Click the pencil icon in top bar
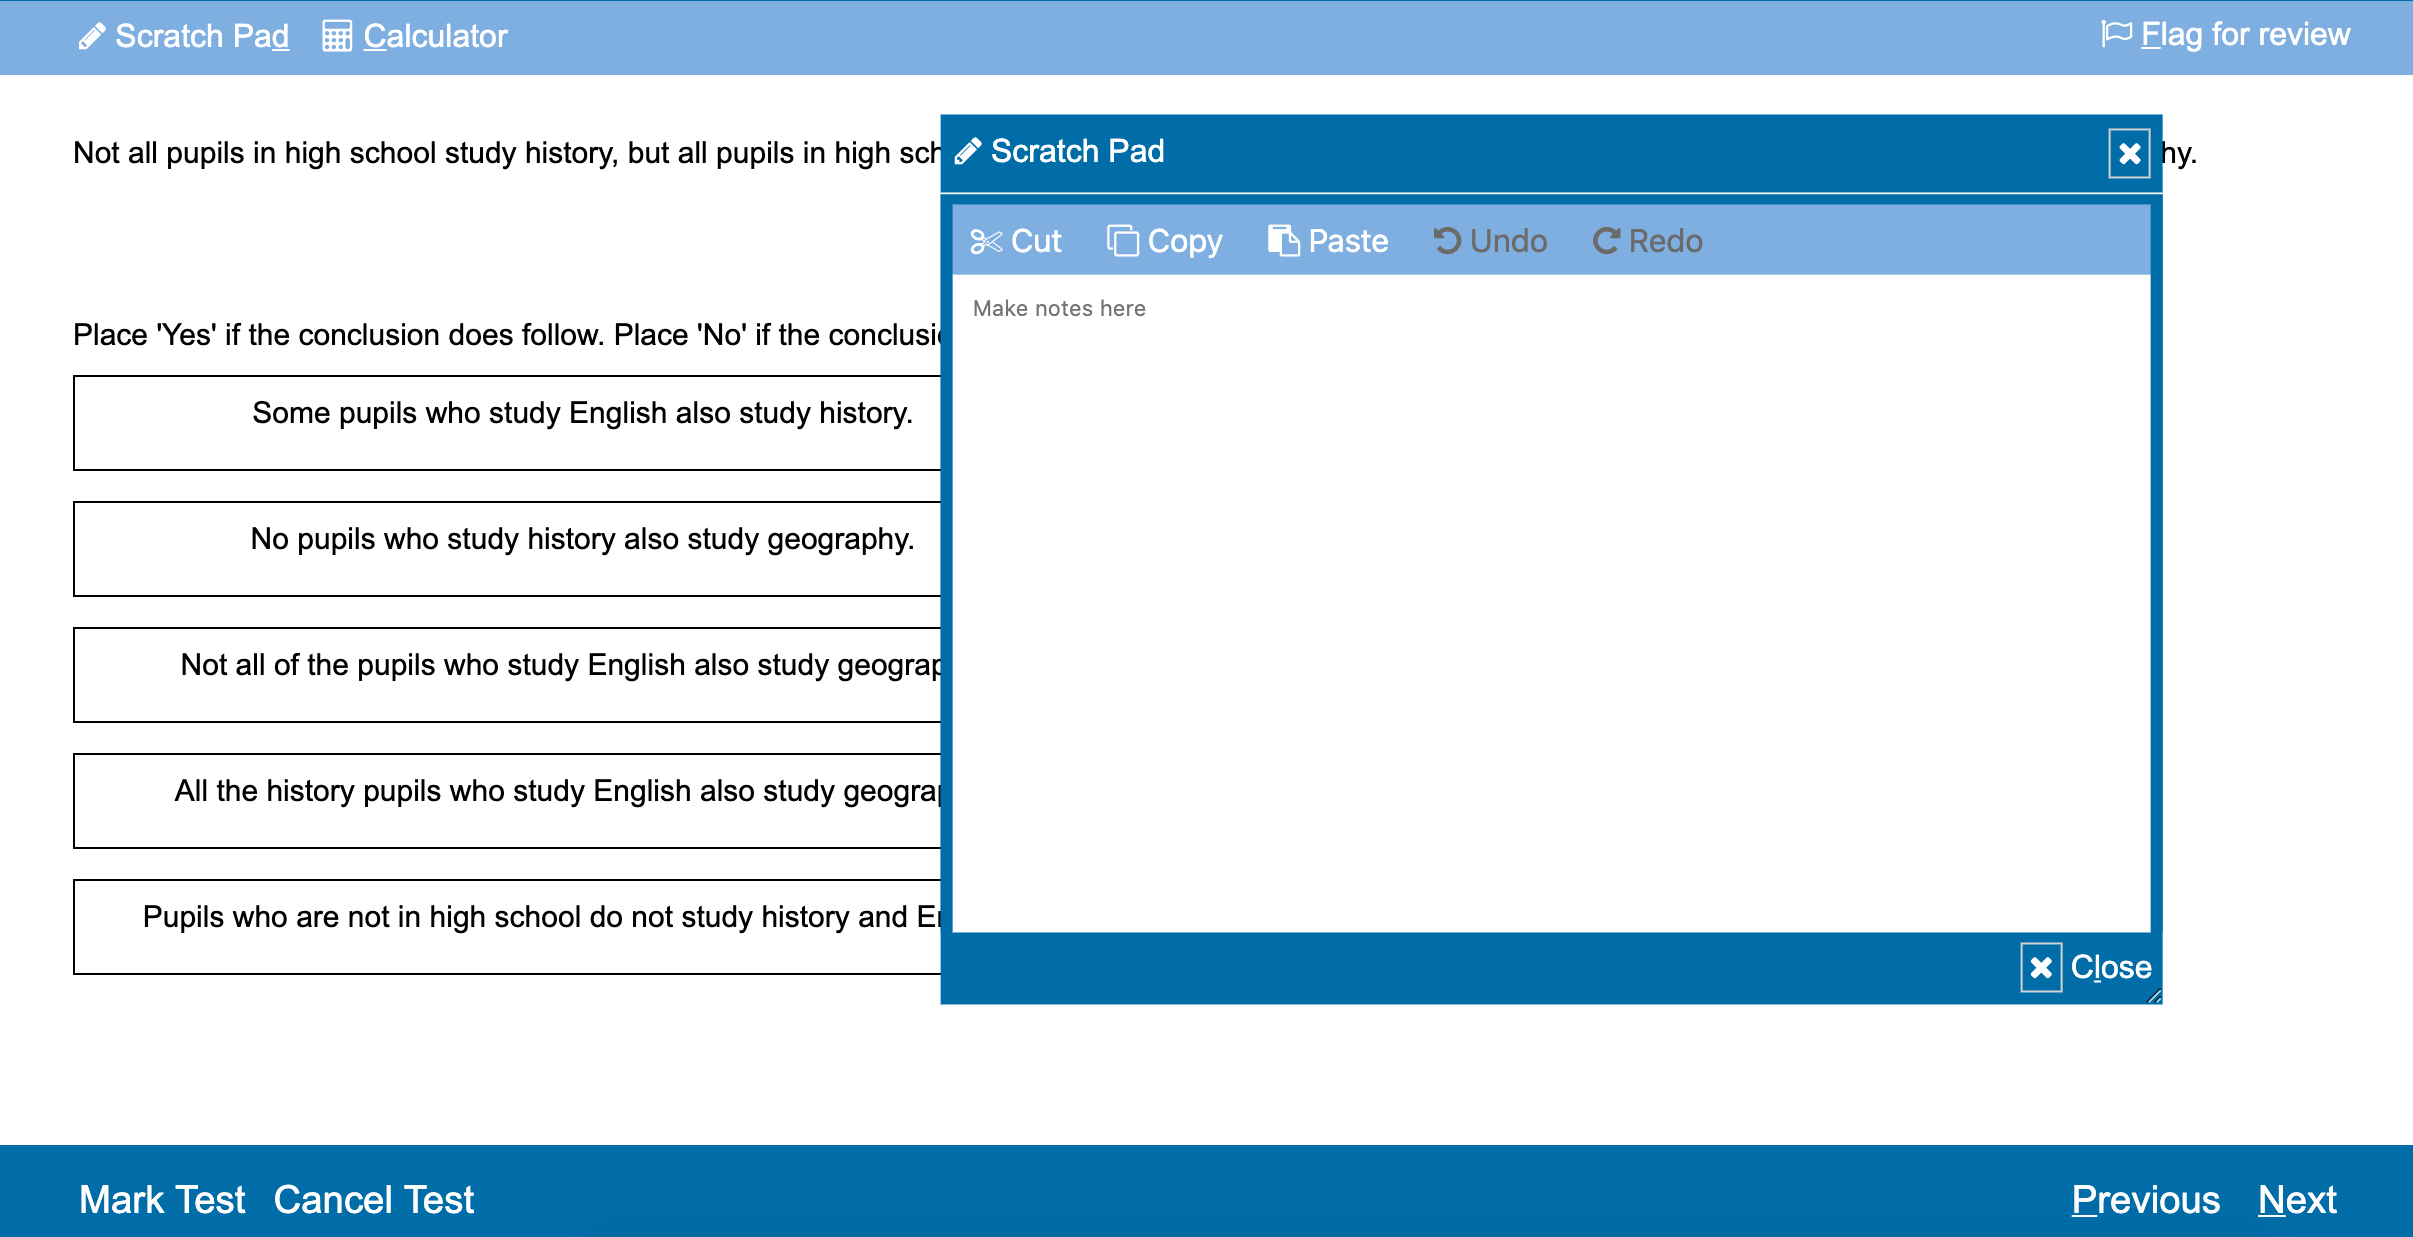This screenshot has height=1237, width=2413. 92,36
